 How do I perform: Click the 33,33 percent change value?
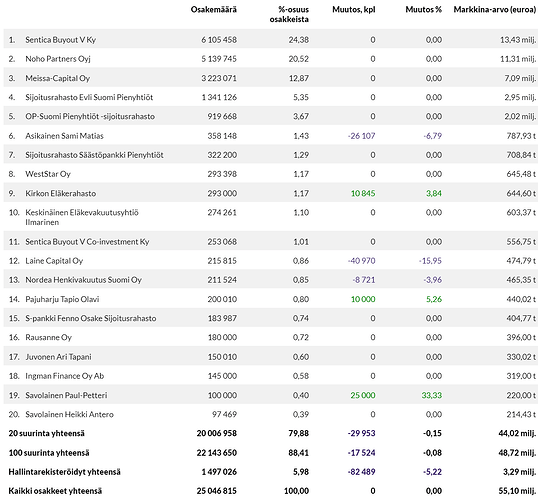432,395
